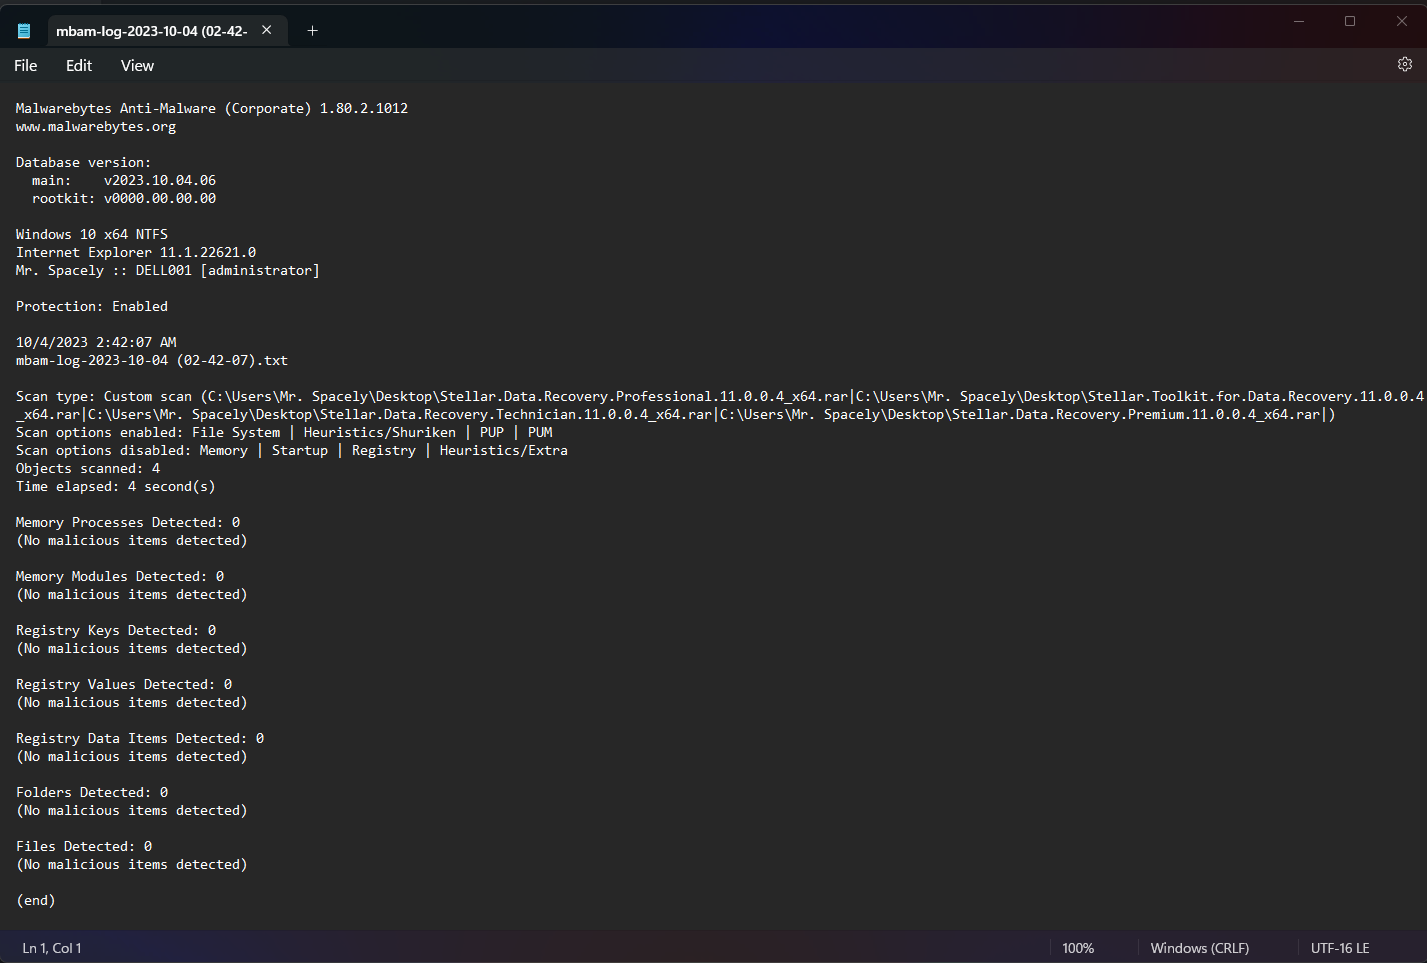
Task: Click the Notepad app icon in title bar
Action: [24, 31]
